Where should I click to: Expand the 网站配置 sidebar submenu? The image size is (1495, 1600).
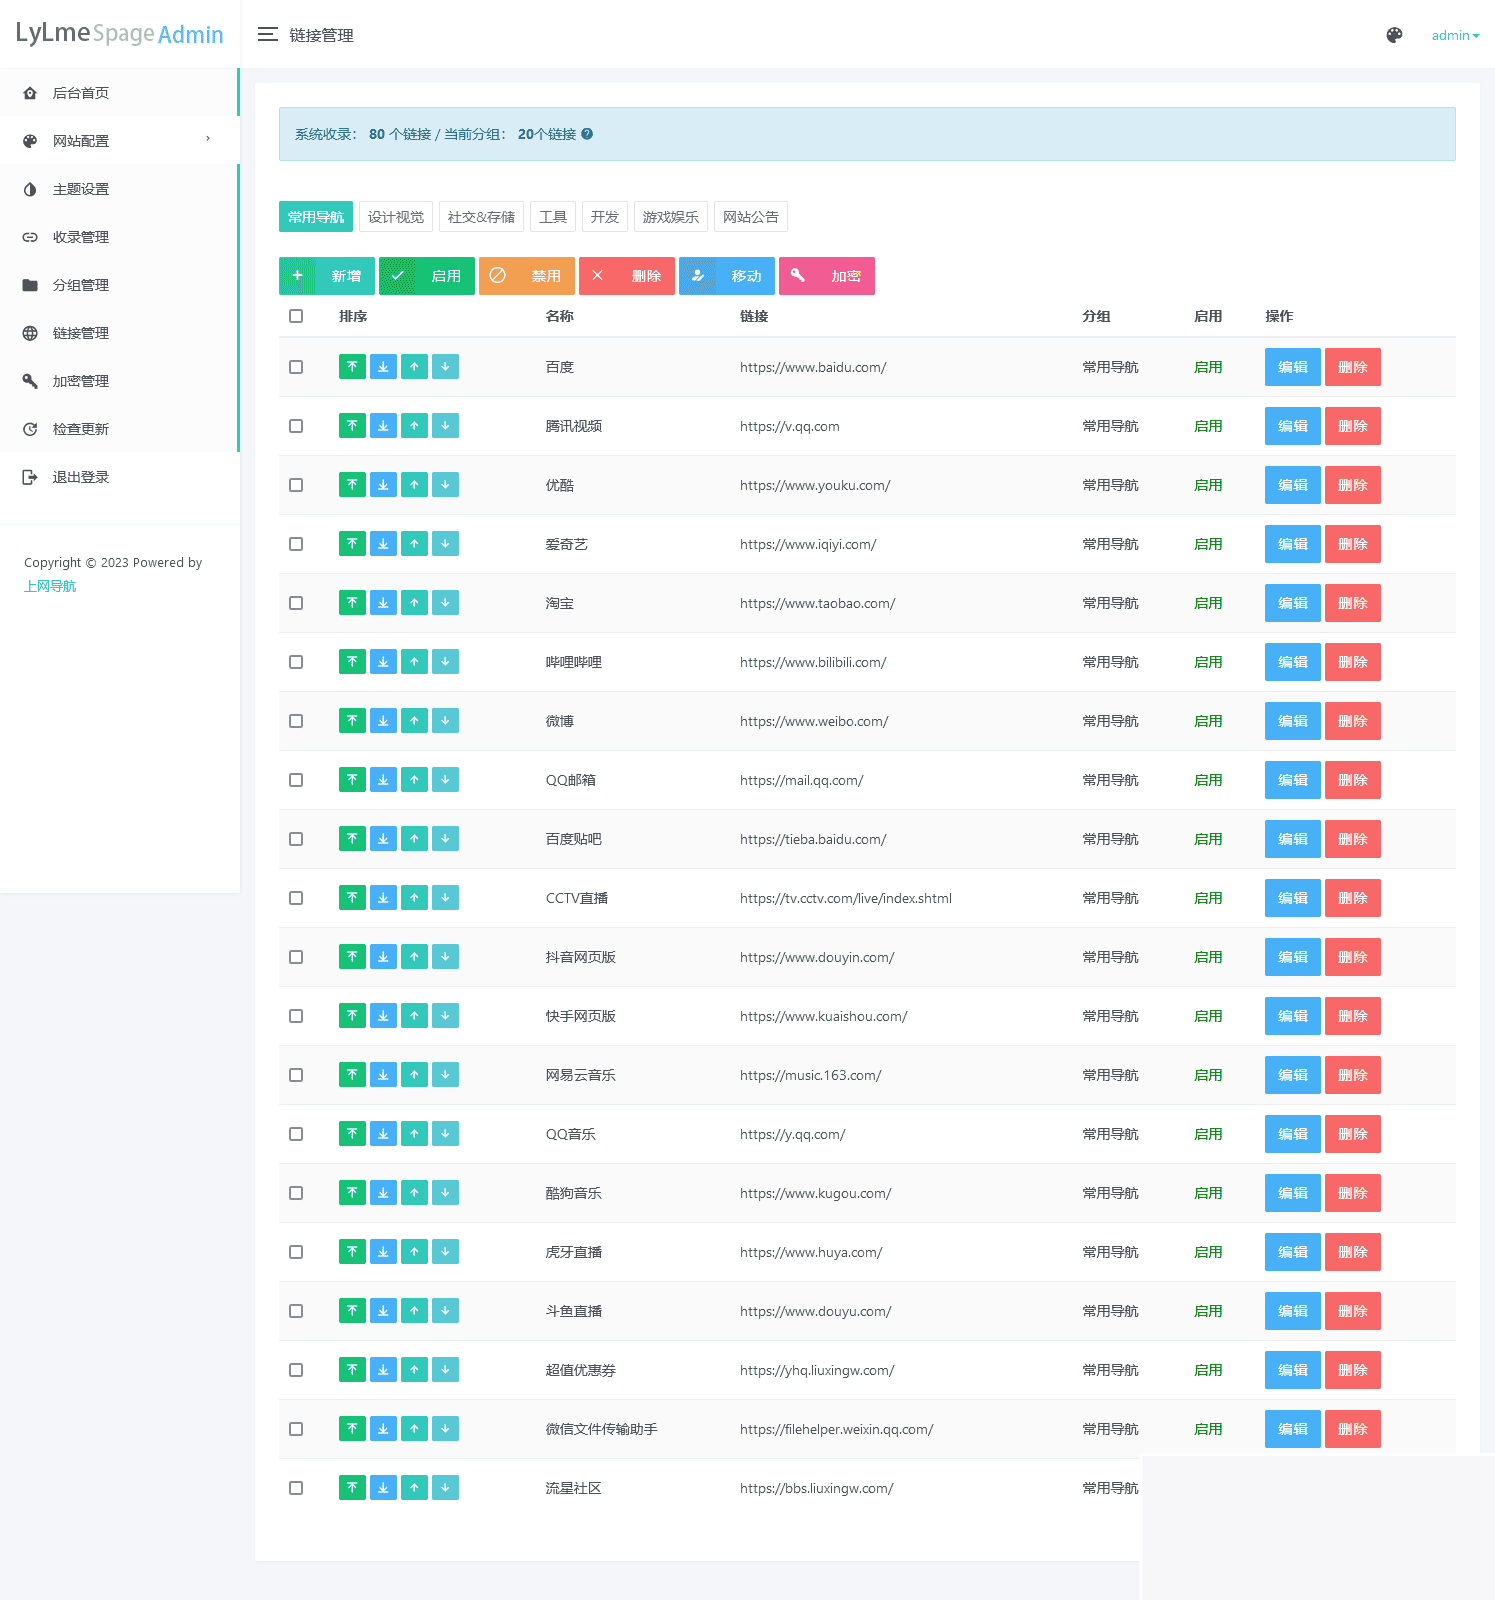coord(118,141)
